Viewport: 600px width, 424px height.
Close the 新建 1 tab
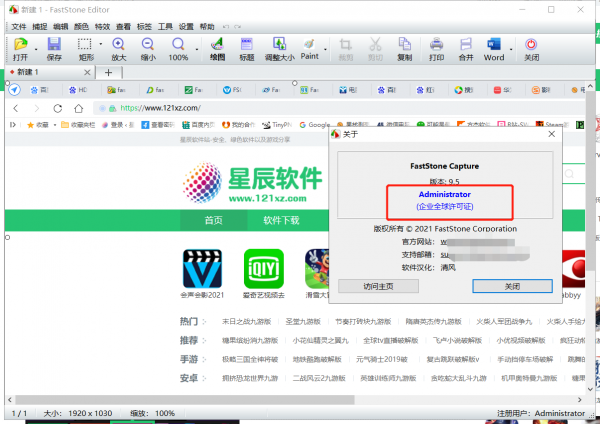pyautogui.click(x=87, y=72)
